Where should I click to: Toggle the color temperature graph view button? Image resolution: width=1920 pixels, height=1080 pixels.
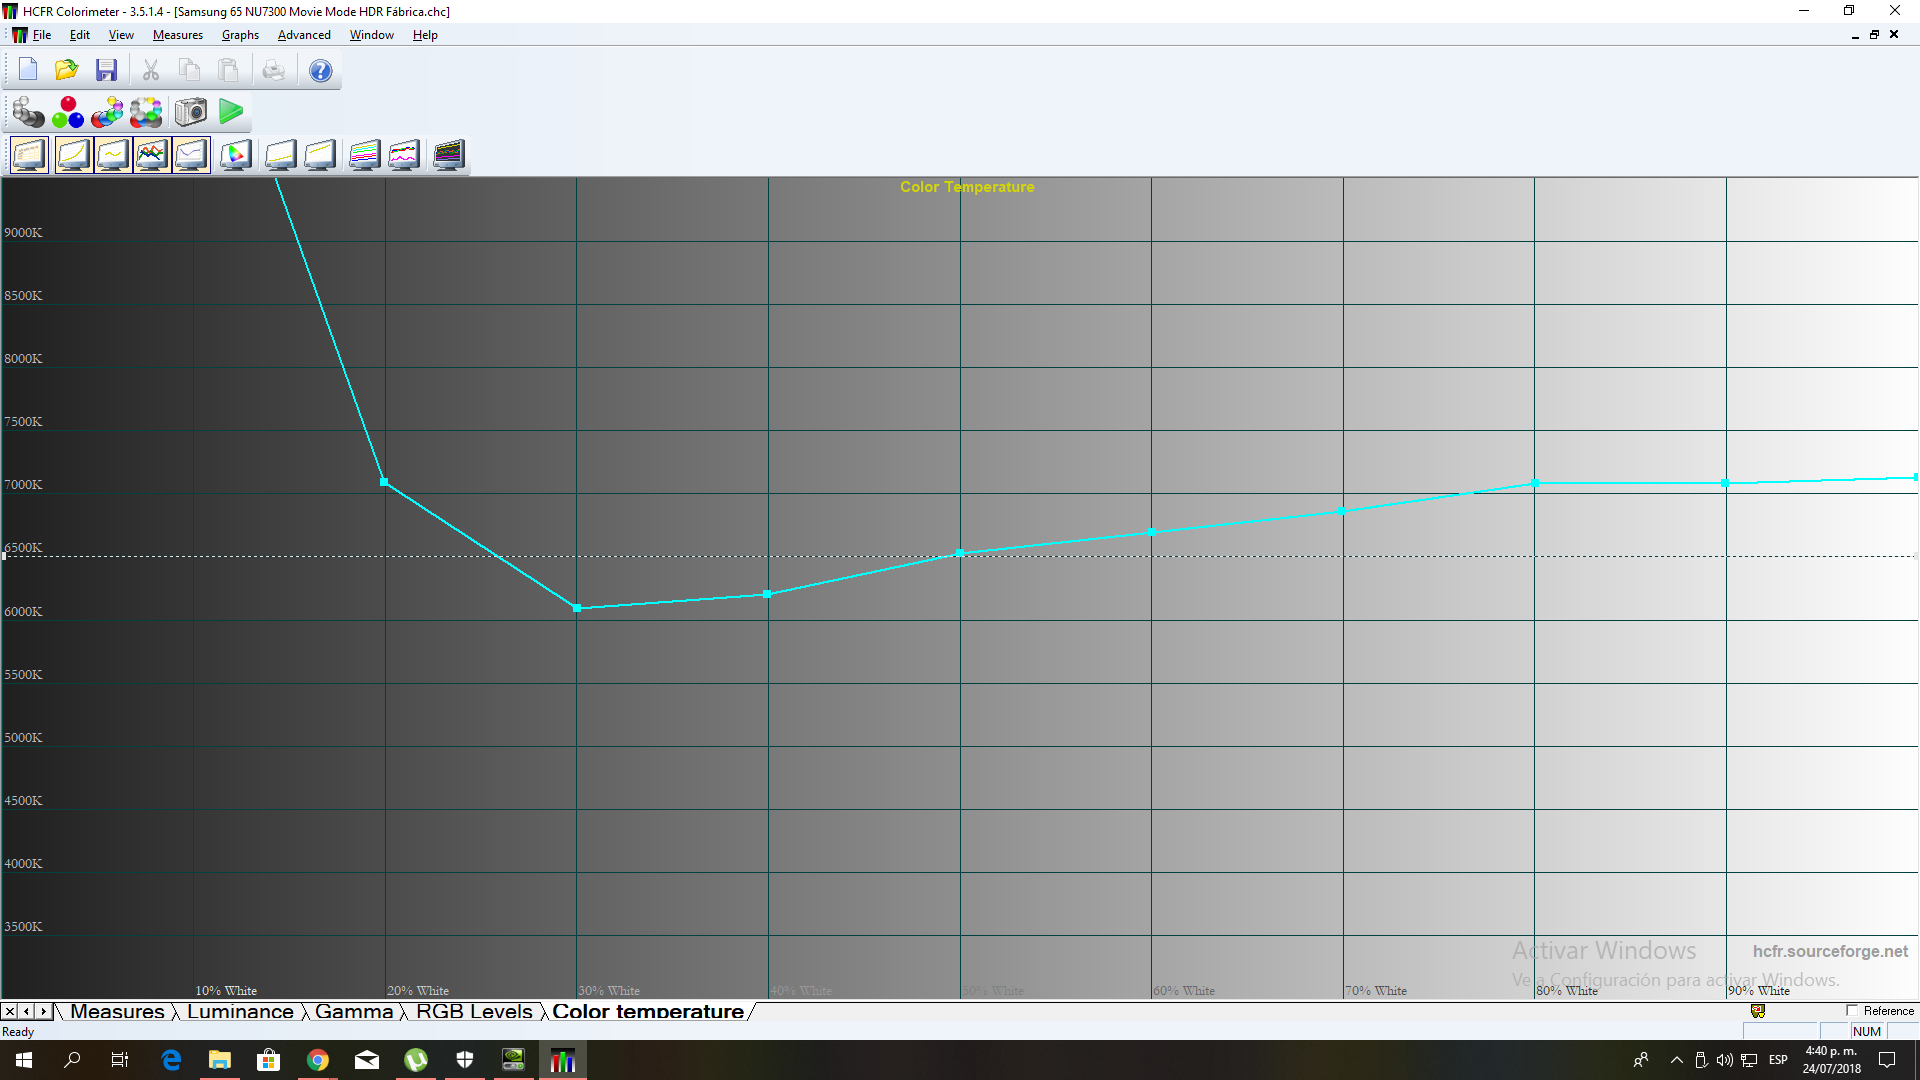(191, 155)
